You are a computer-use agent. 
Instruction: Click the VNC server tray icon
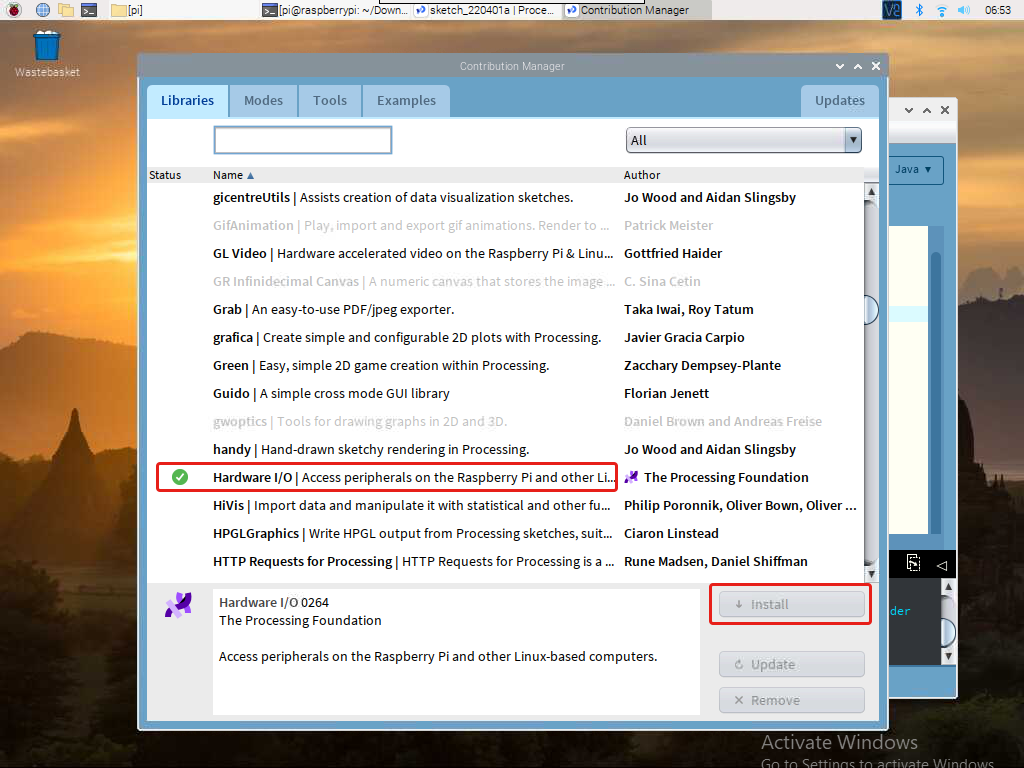click(891, 10)
